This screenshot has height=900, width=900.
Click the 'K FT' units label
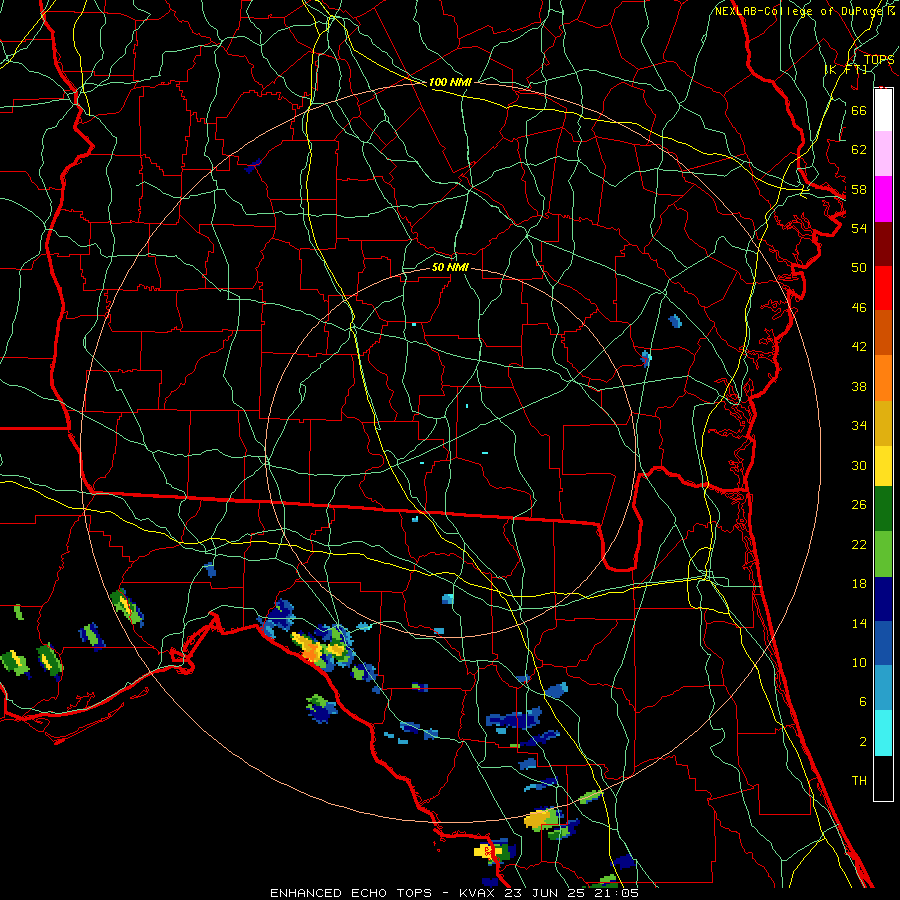coord(846,70)
